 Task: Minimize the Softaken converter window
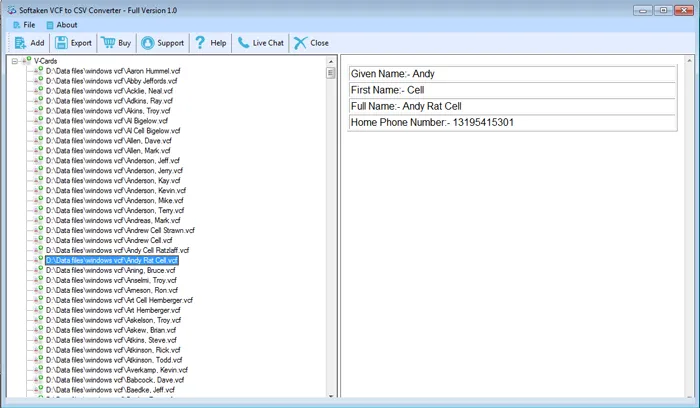tap(642, 10)
